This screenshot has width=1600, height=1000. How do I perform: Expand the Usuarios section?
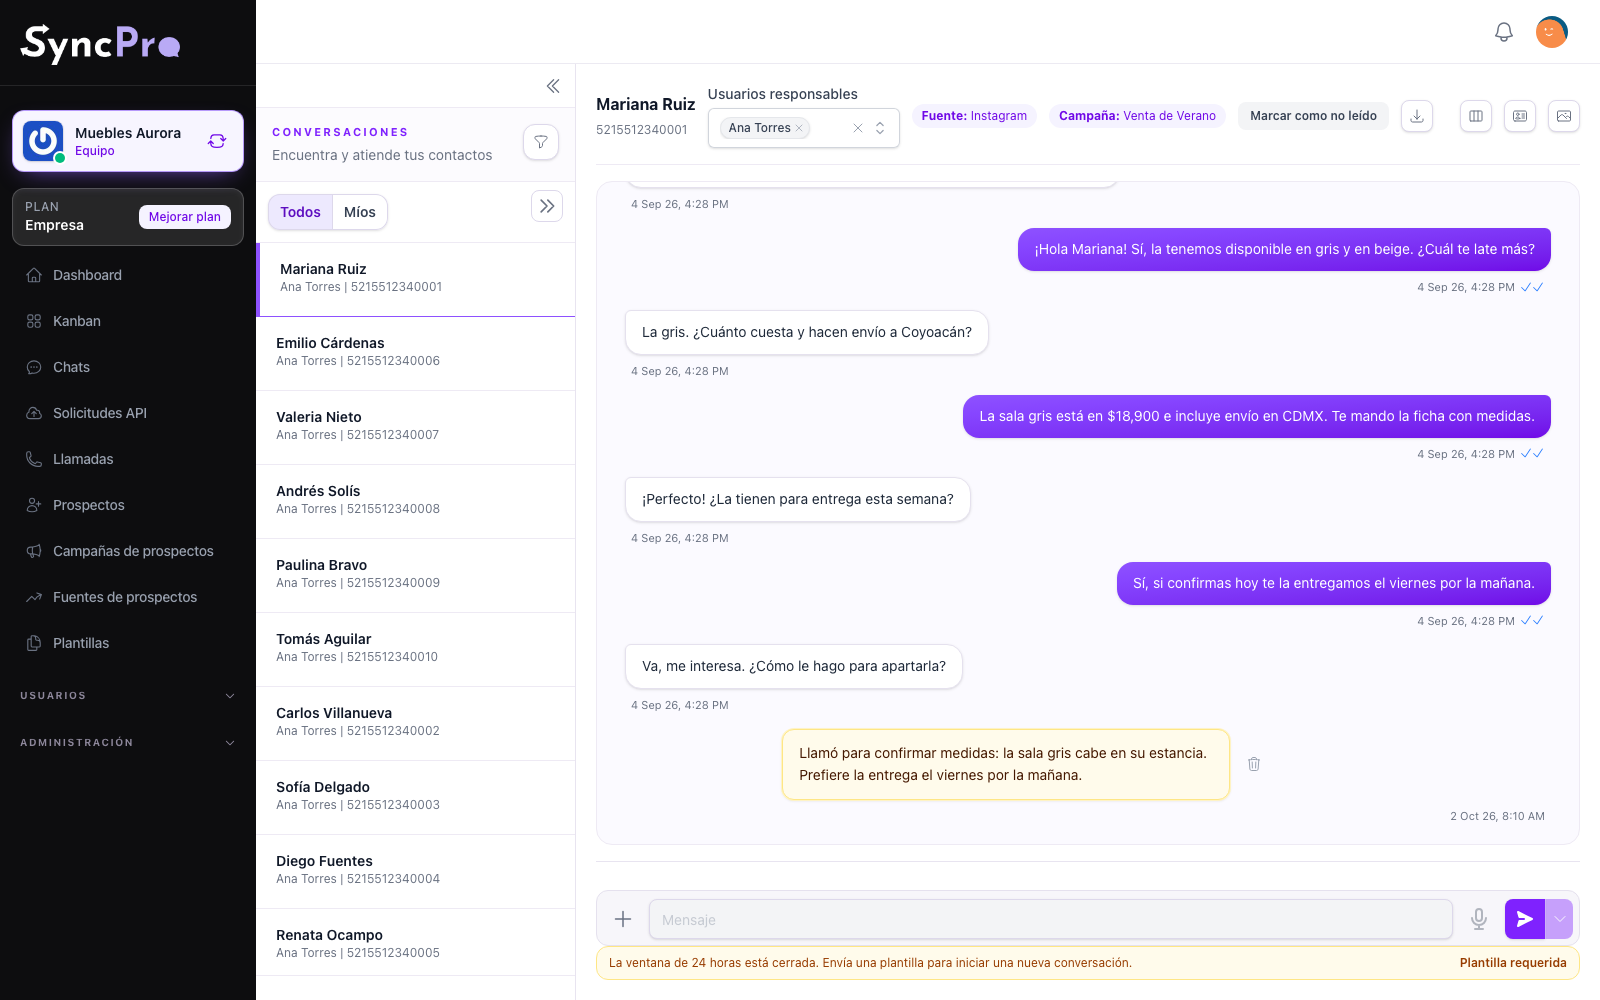click(128, 696)
